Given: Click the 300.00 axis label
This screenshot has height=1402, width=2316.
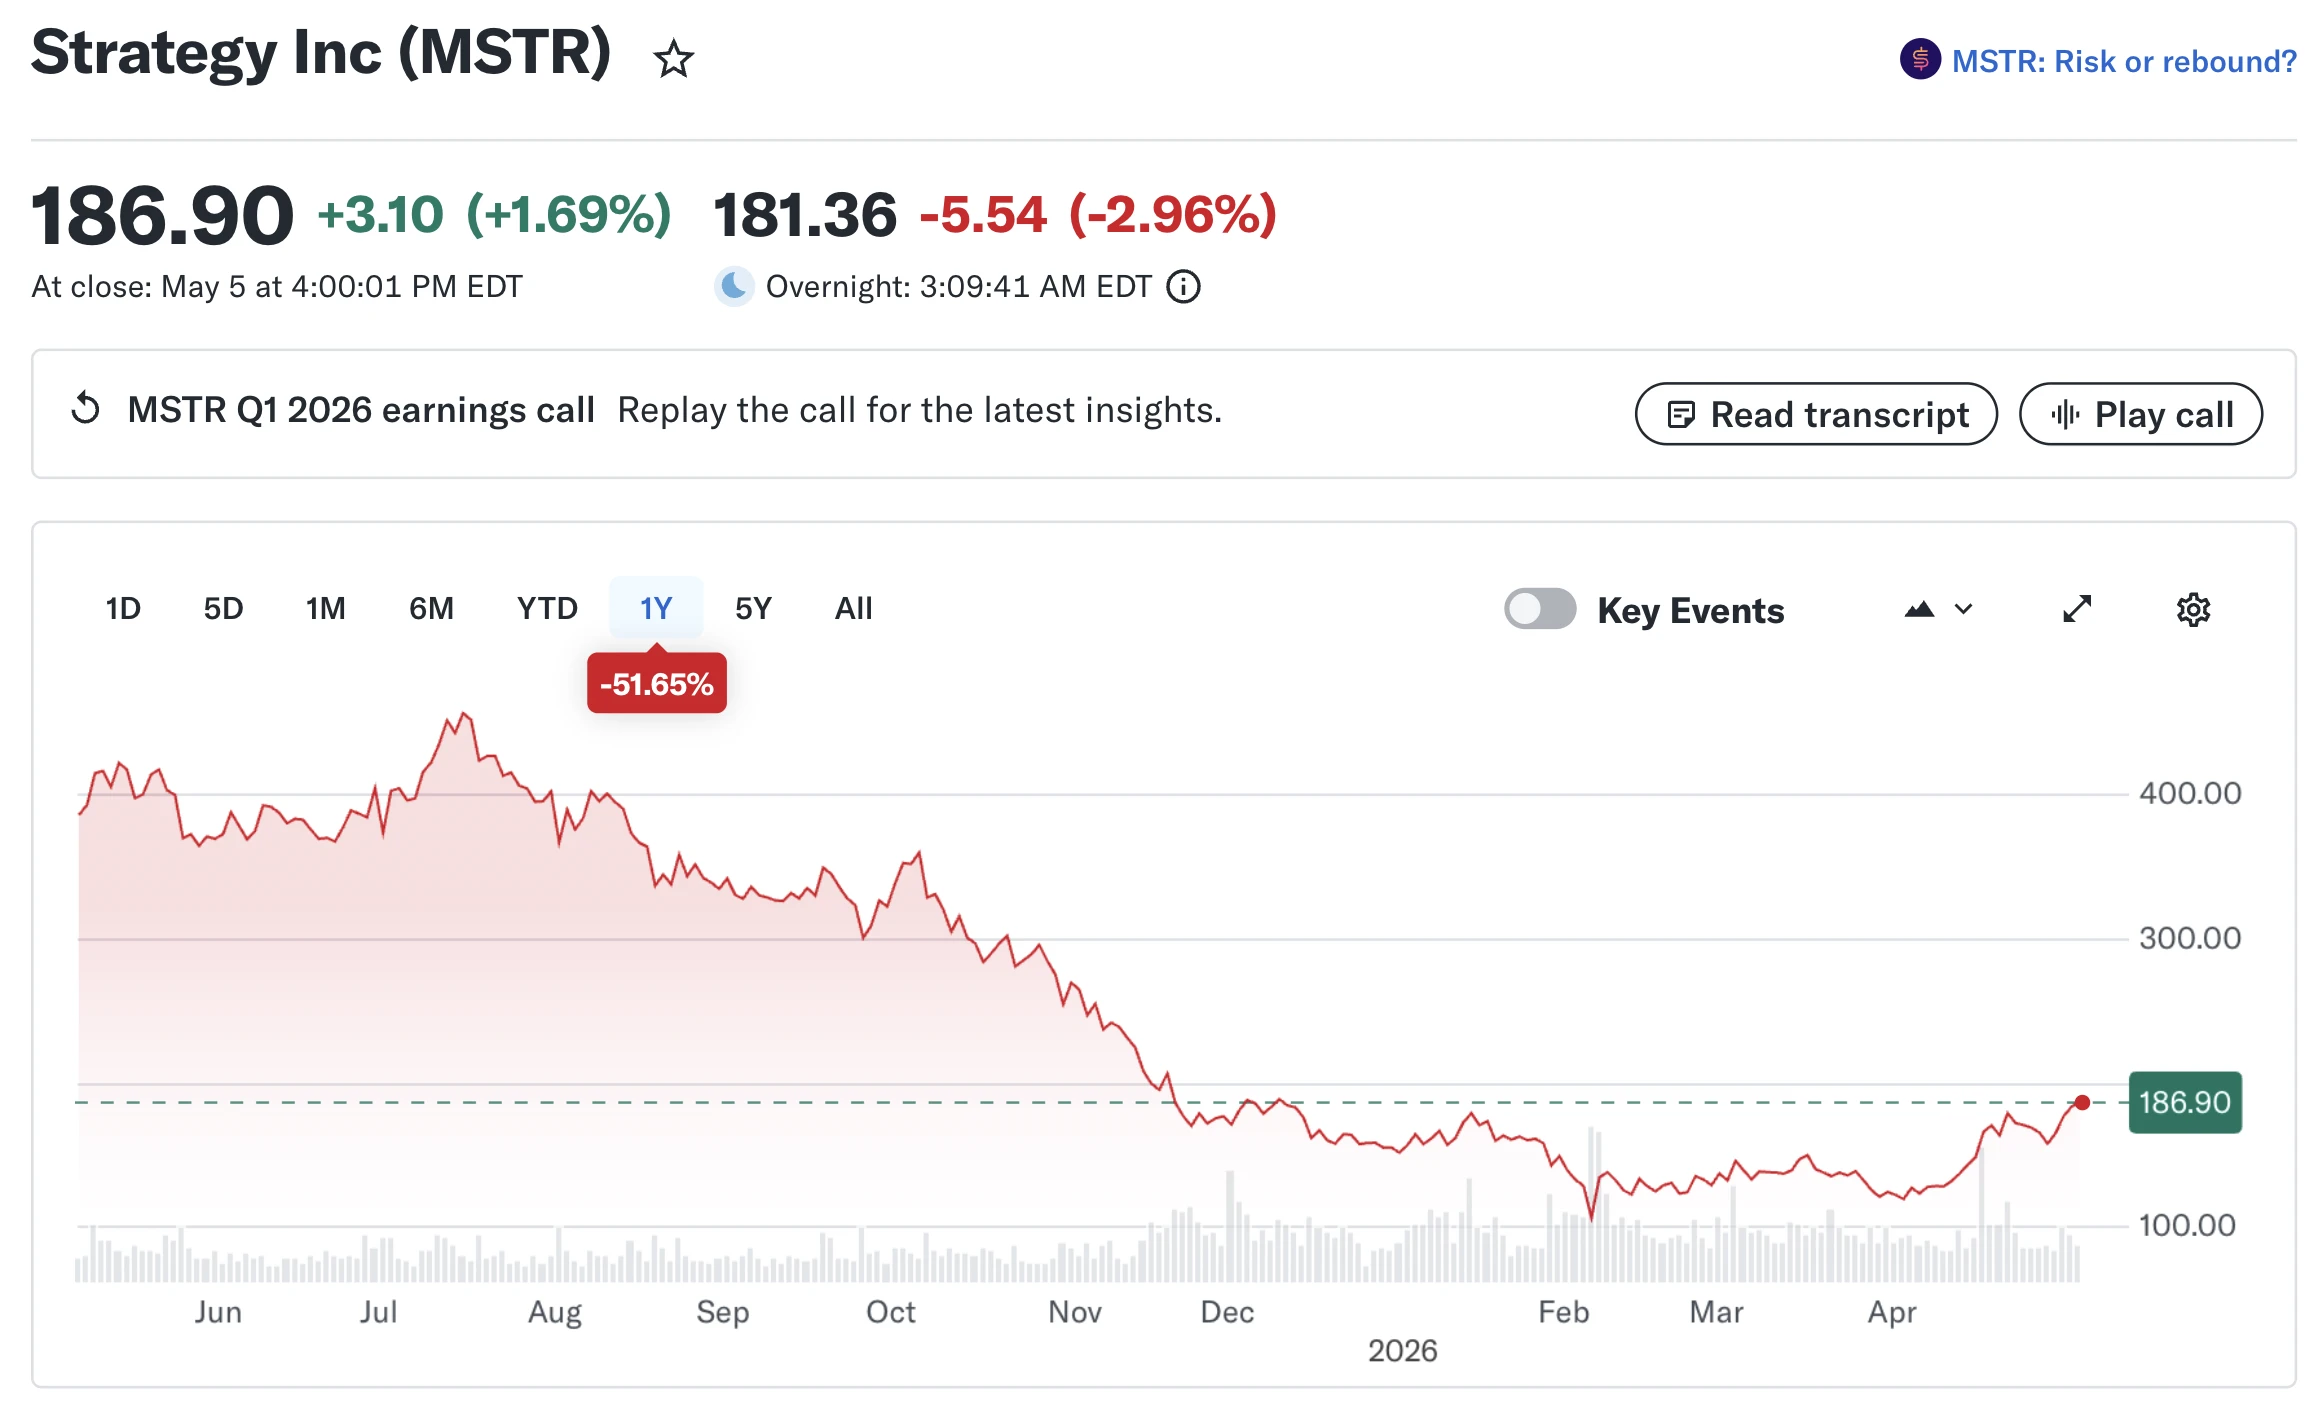Looking at the screenshot, I should [x=2190, y=938].
